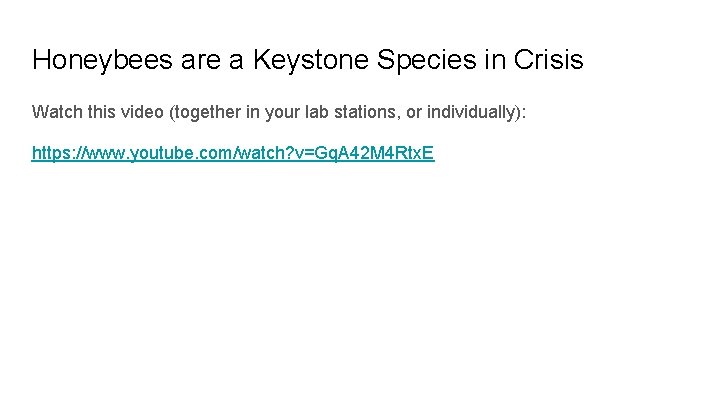720x405 pixels.
Task: Click the 'Watch this video' instruction line
Action: [x=279, y=111]
